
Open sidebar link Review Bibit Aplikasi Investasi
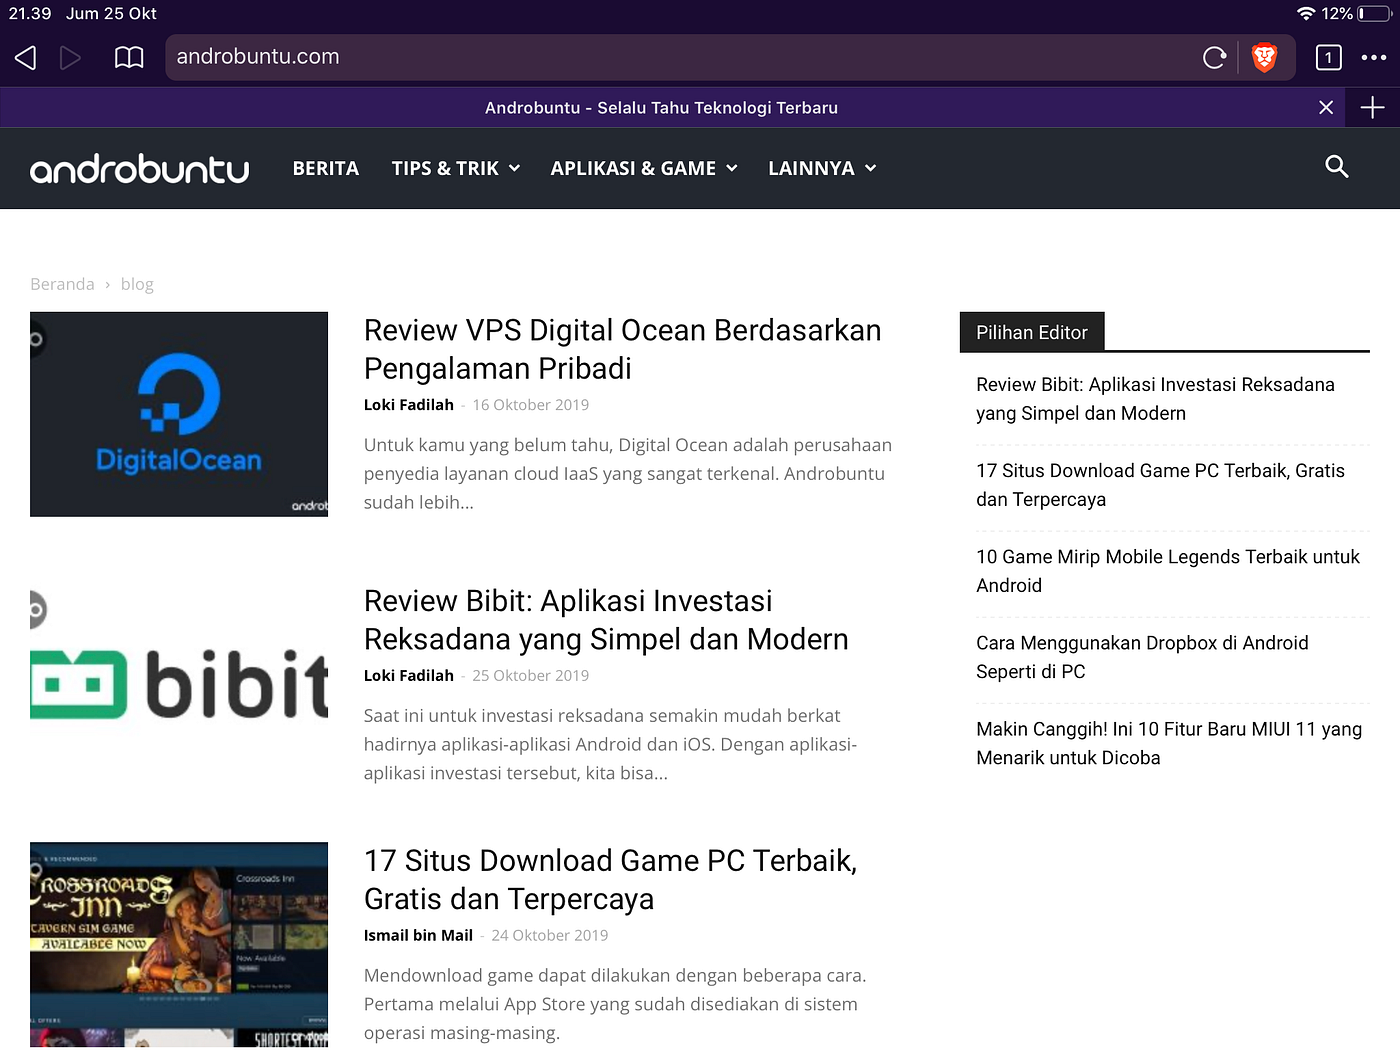[1155, 399]
